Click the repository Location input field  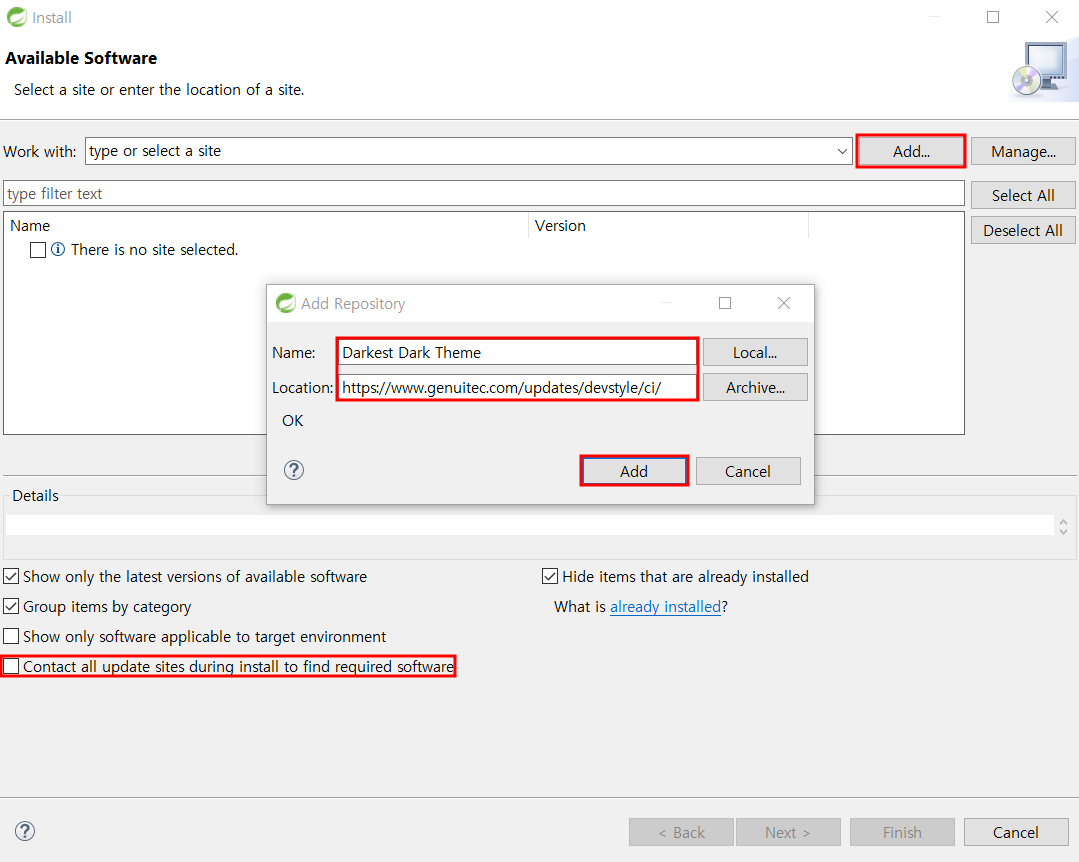point(517,387)
